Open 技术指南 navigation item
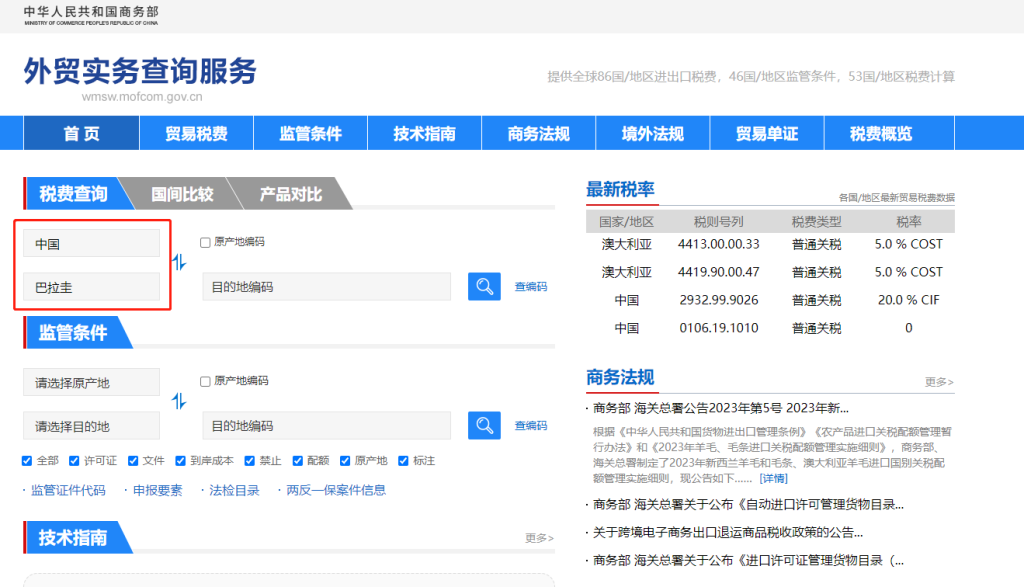 click(424, 133)
